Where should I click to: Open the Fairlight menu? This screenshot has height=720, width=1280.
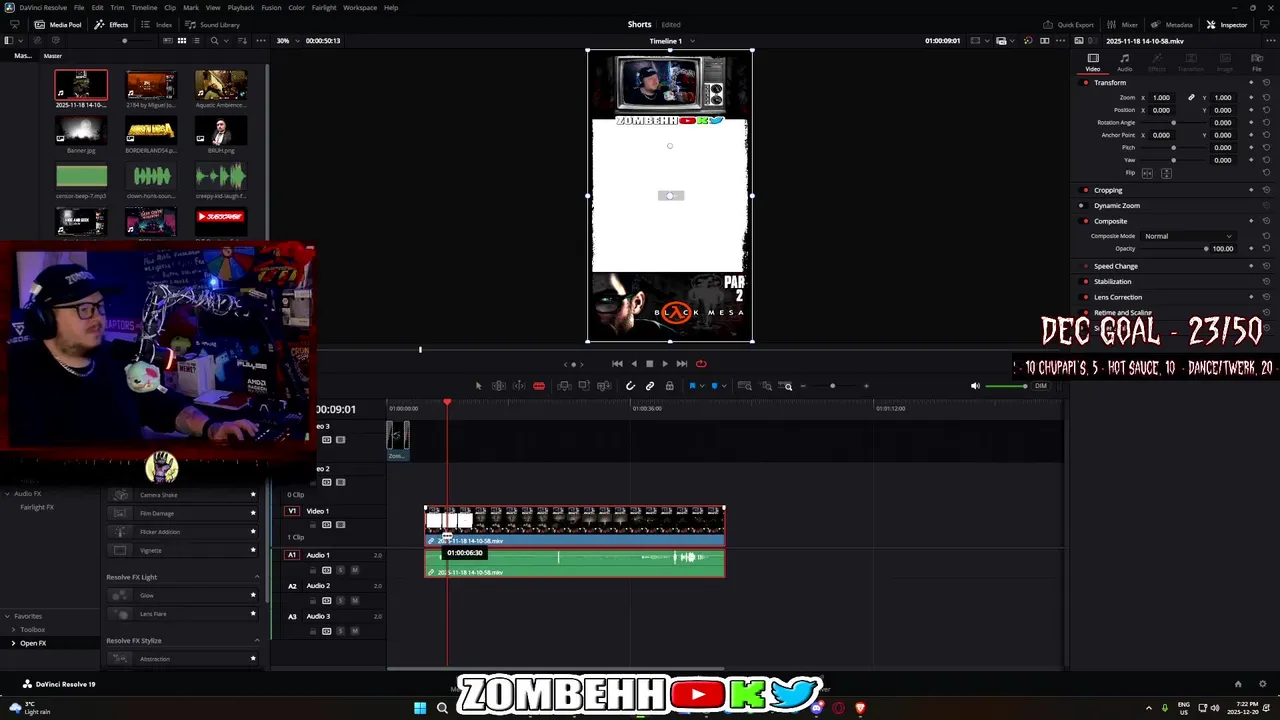[x=324, y=7]
